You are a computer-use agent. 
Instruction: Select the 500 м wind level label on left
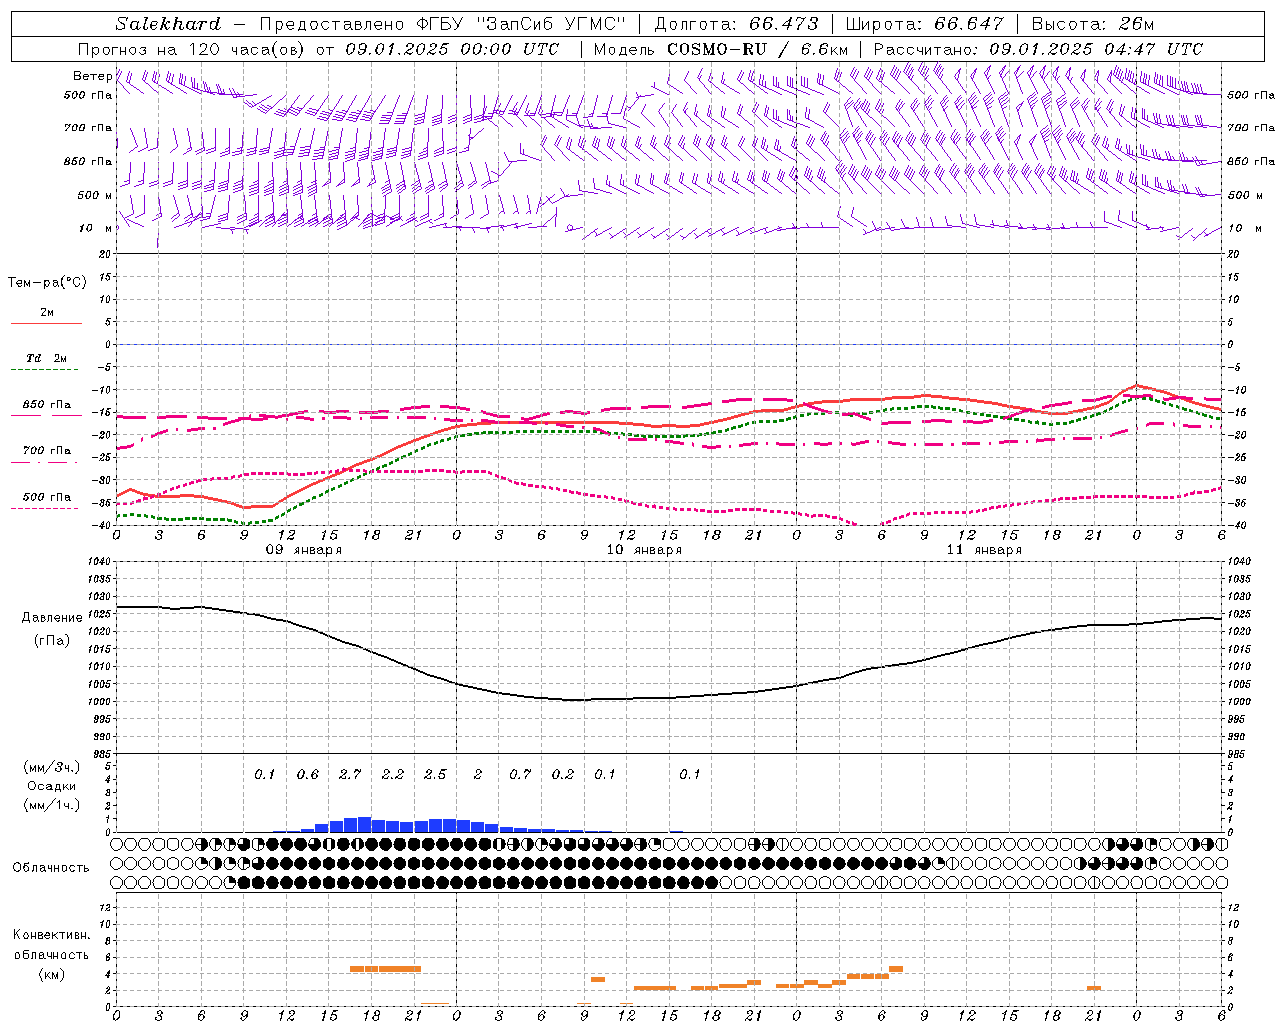pyautogui.click(x=94, y=195)
